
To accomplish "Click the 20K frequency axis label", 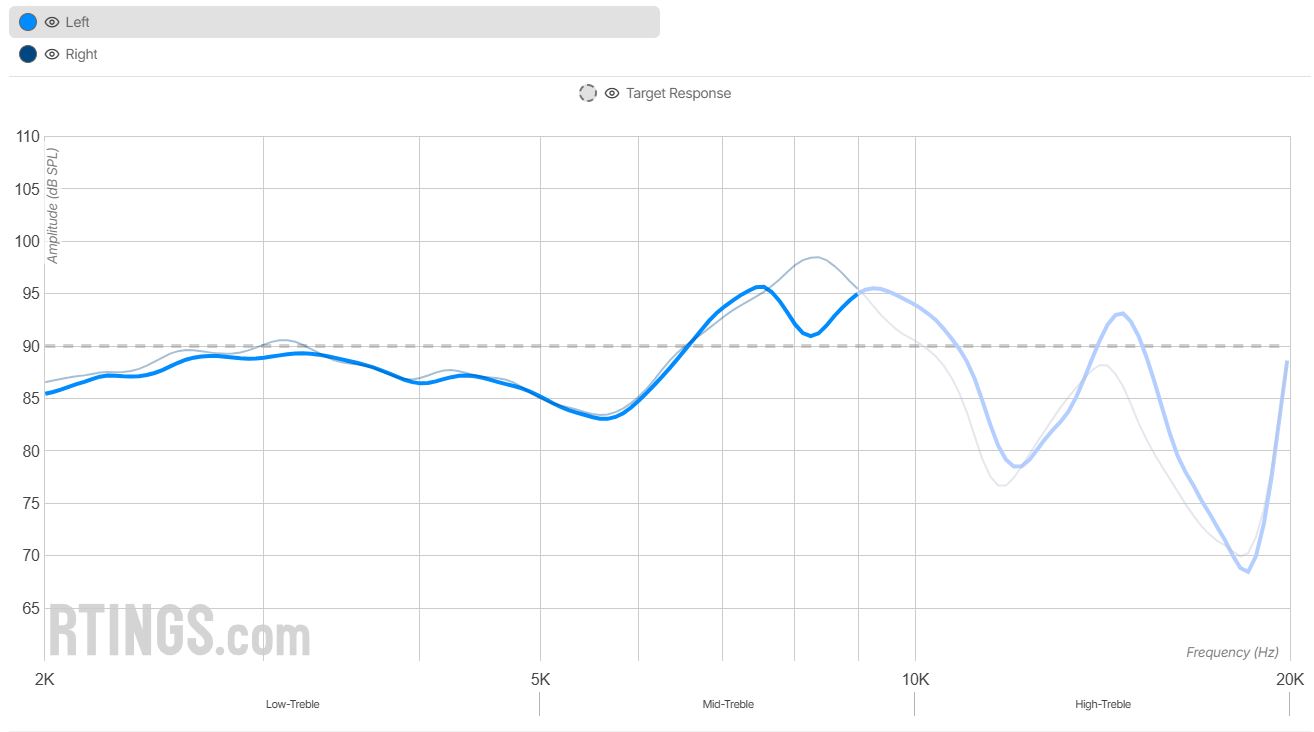I will [x=1289, y=680].
